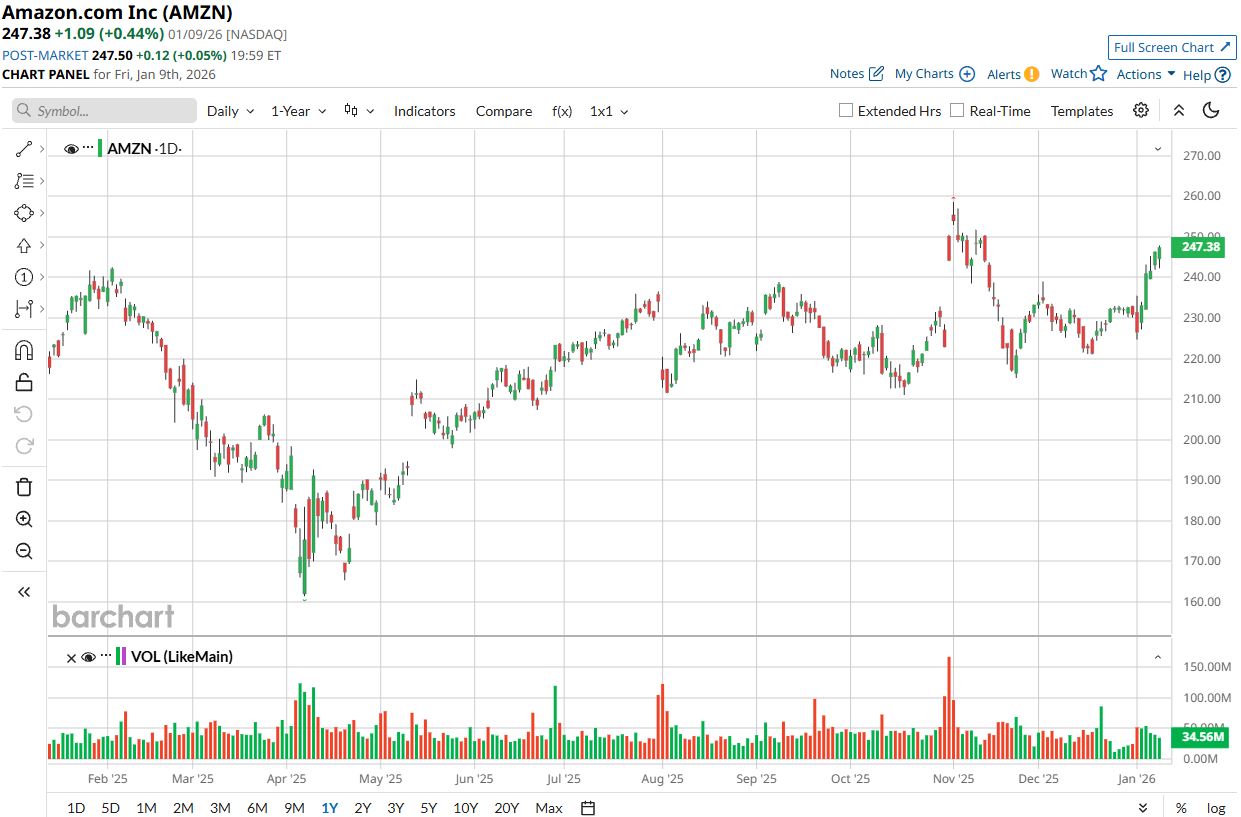The height and width of the screenshot is (817, 1241).
Task: Open chart settings gear icon
Action: point(1141,110)
